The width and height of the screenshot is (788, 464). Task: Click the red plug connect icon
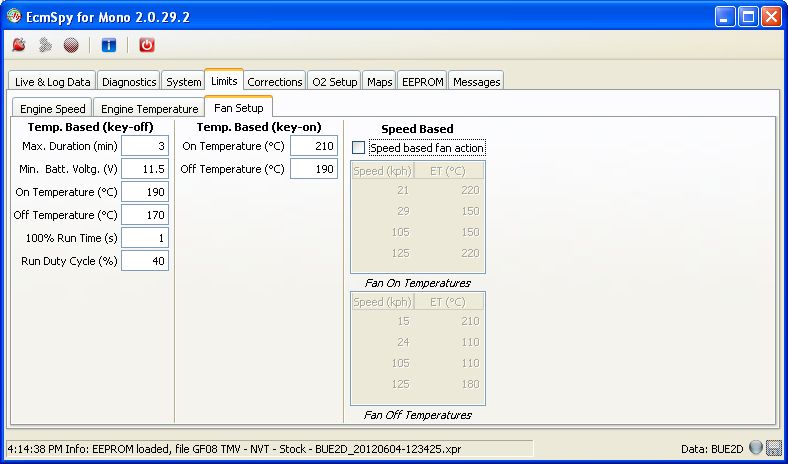(x=18, y=45)
